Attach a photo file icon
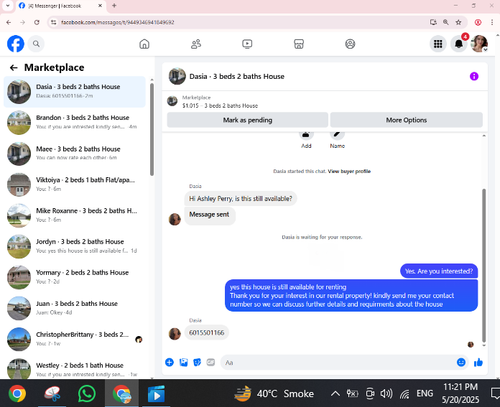 click(183, 362)
